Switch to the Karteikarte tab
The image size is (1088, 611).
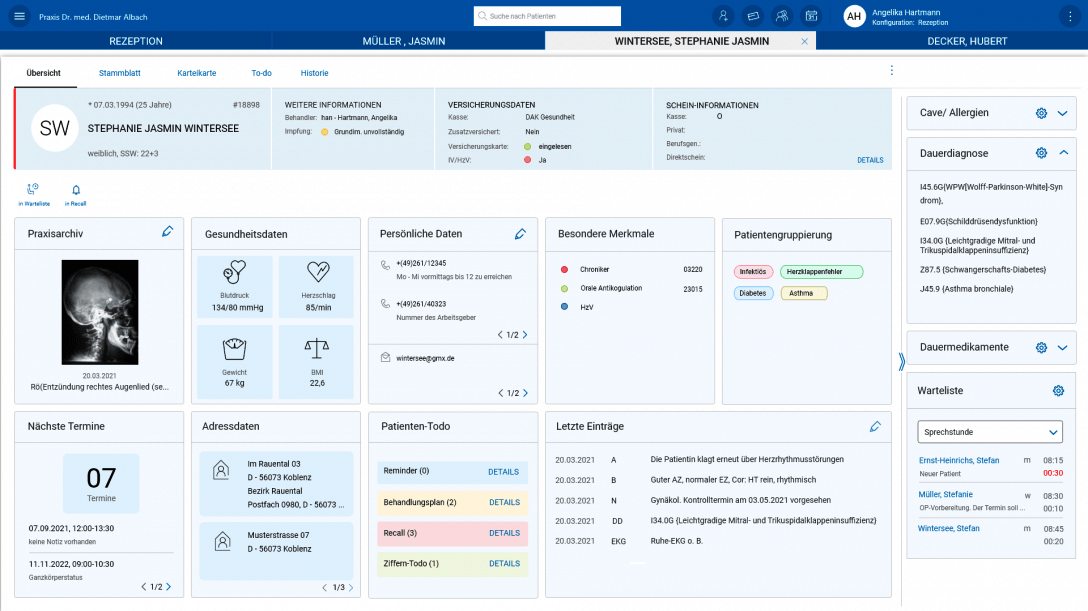coord(196,73)
